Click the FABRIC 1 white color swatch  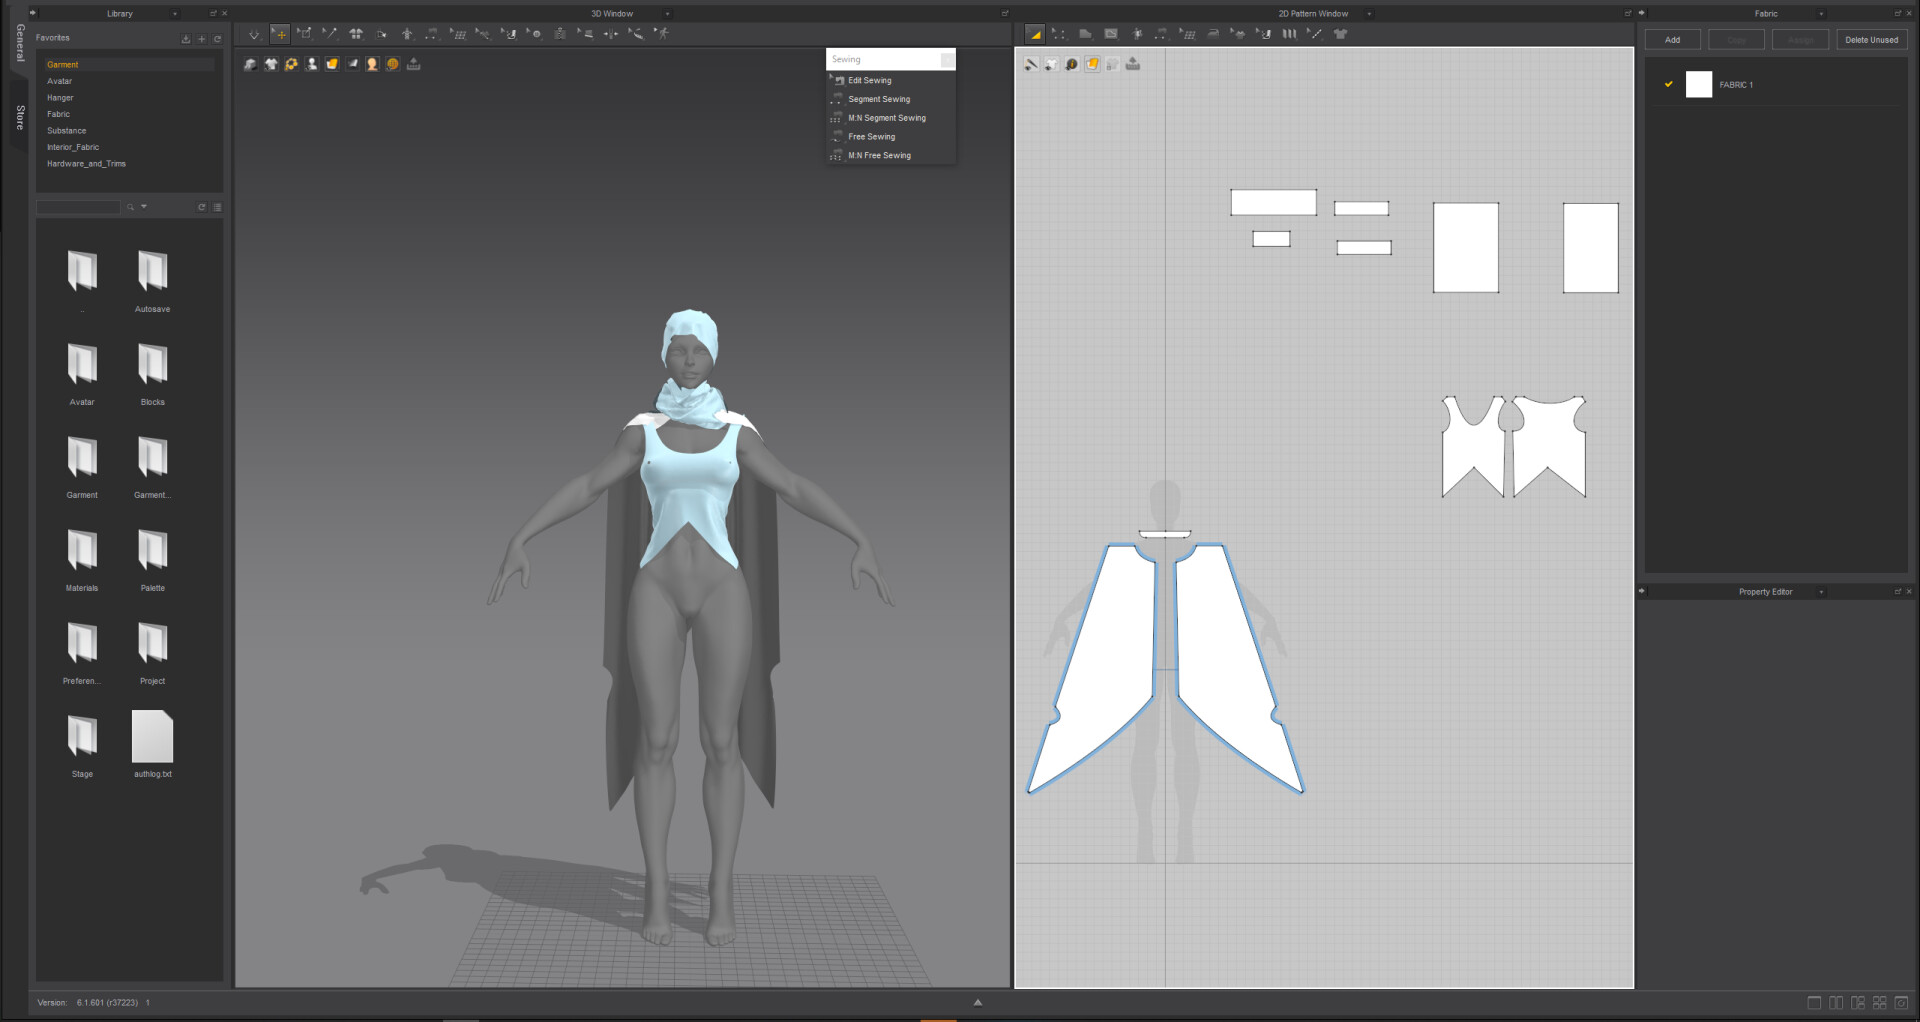click(x=1698, y=84)
